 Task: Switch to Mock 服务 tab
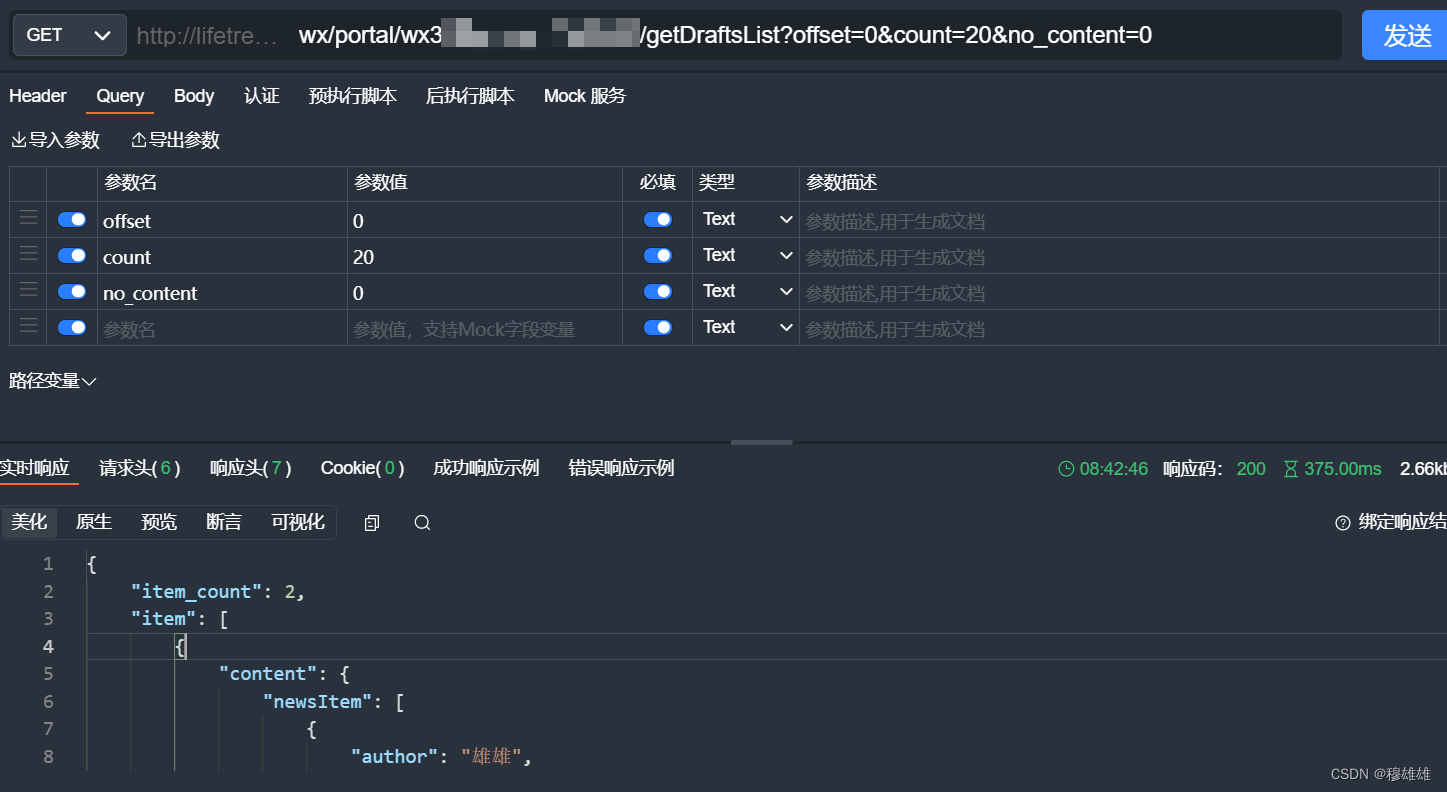tap(585, 96)
